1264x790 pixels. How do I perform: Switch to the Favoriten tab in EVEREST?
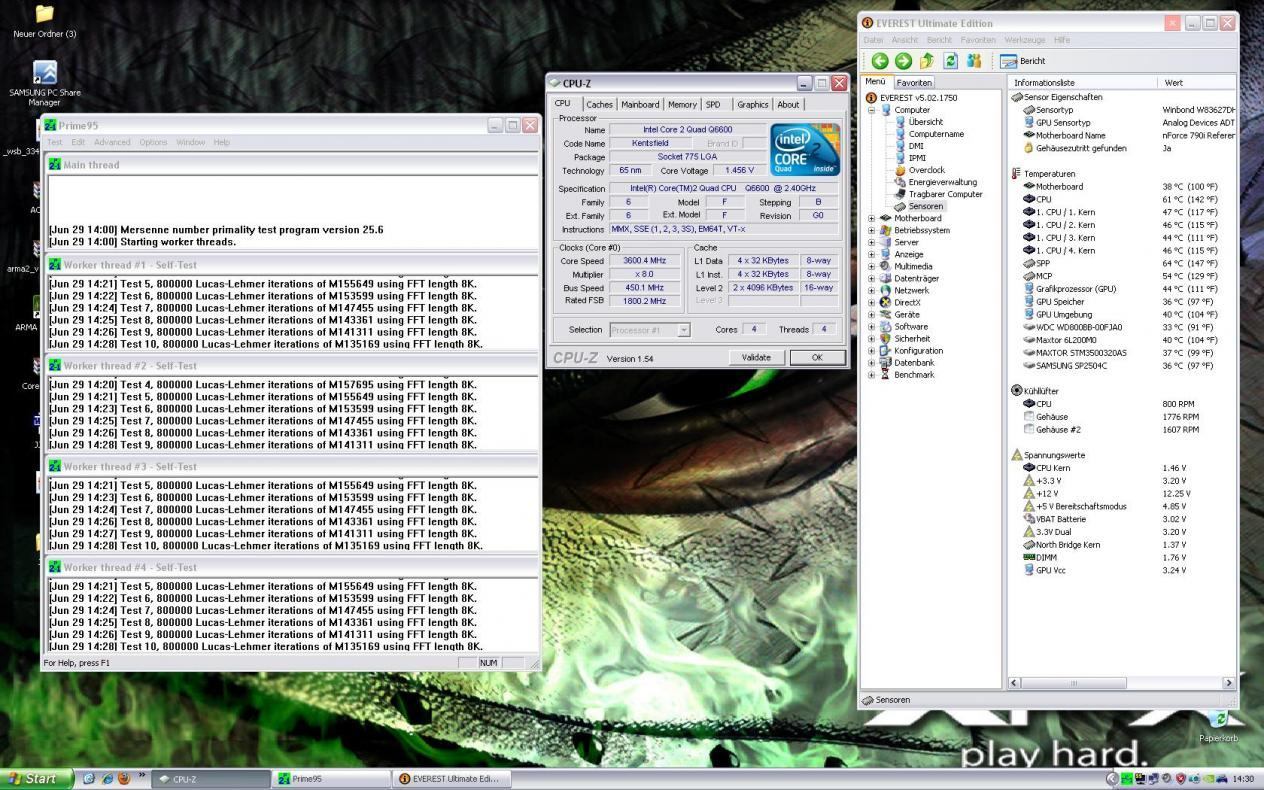[914, 82]
